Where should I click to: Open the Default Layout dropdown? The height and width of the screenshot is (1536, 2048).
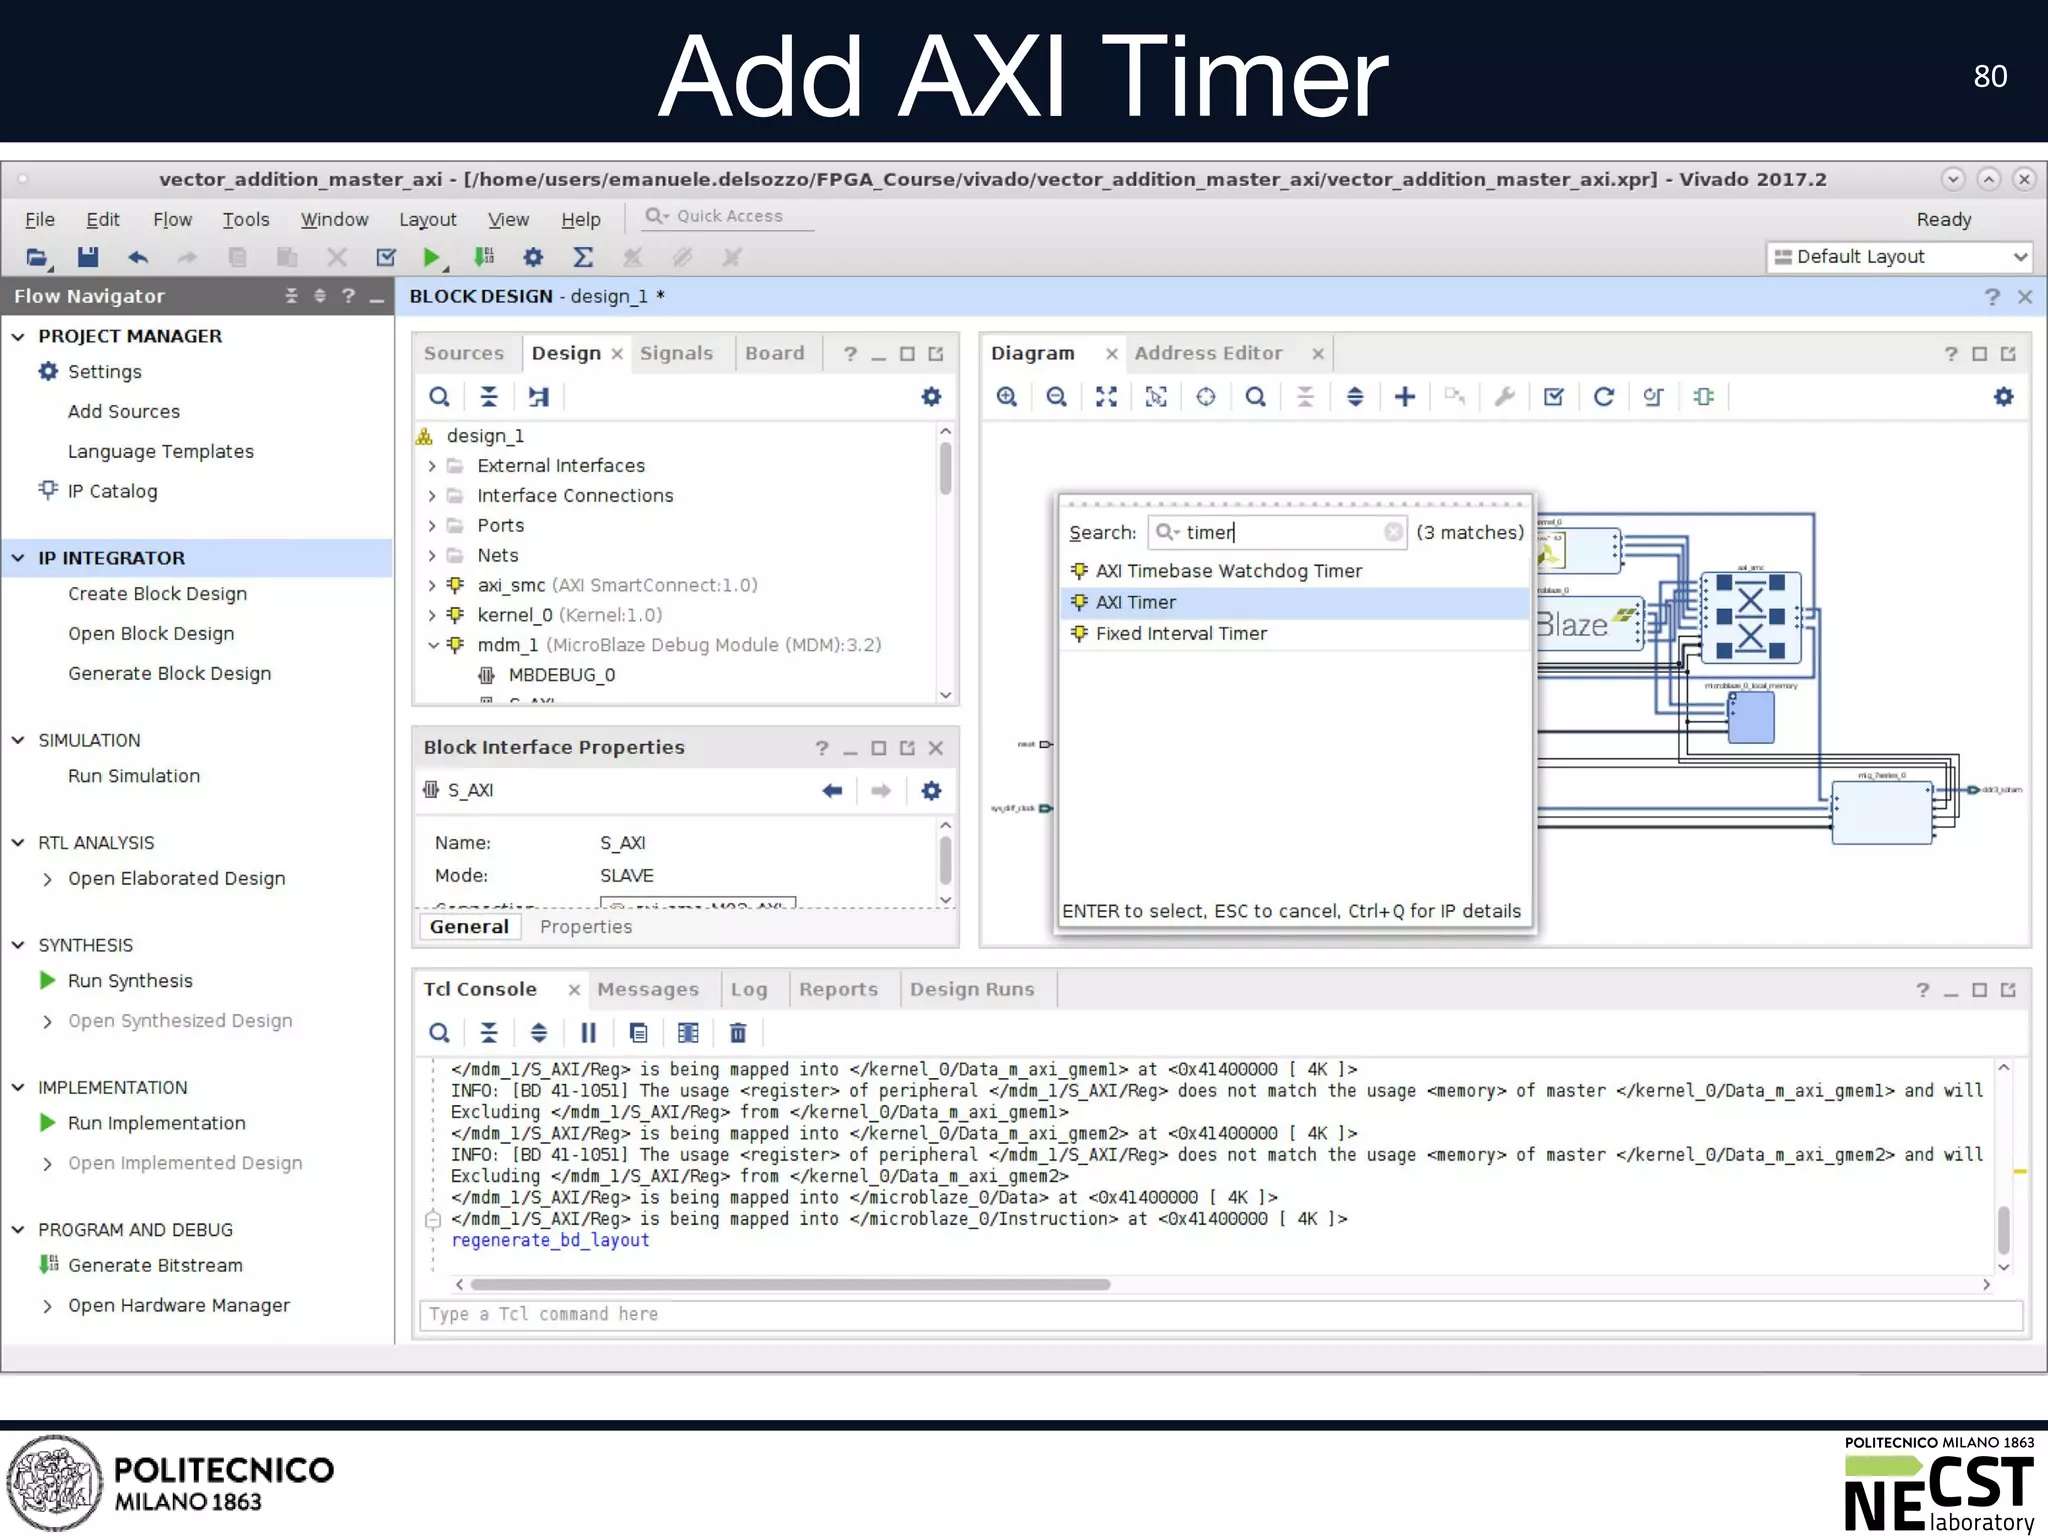1899,257
